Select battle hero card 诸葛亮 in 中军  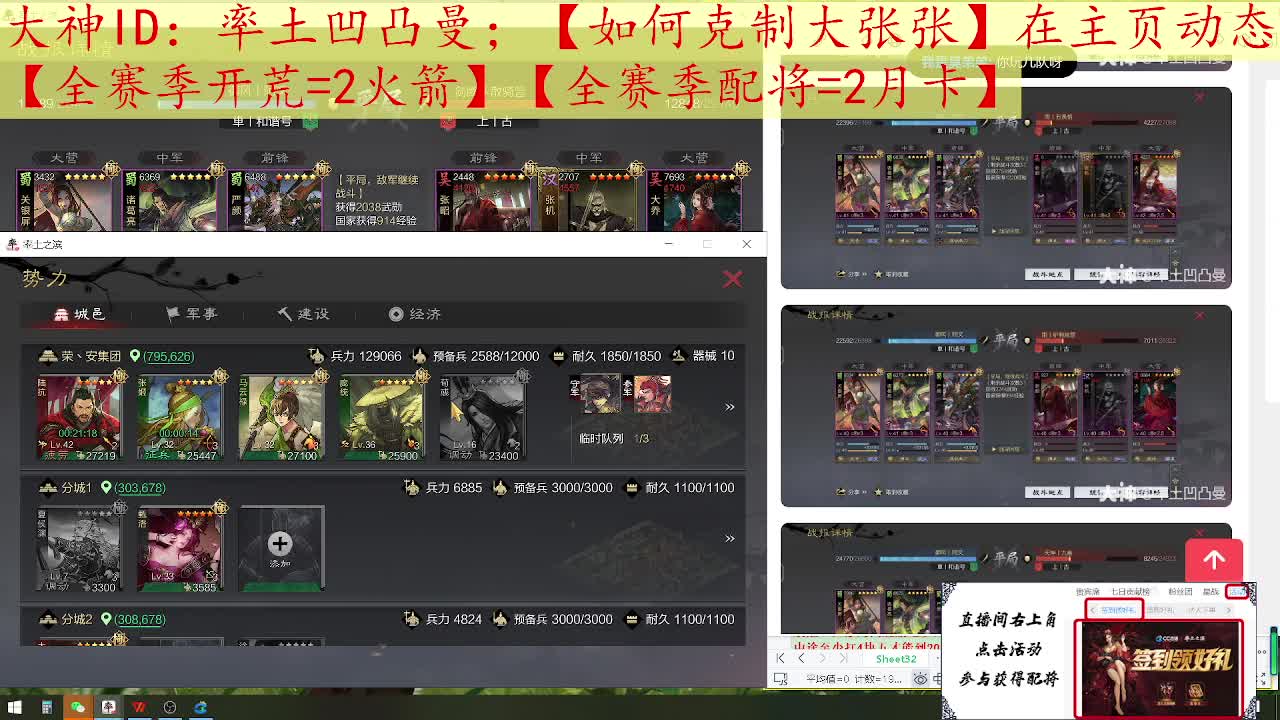(170, 199)
